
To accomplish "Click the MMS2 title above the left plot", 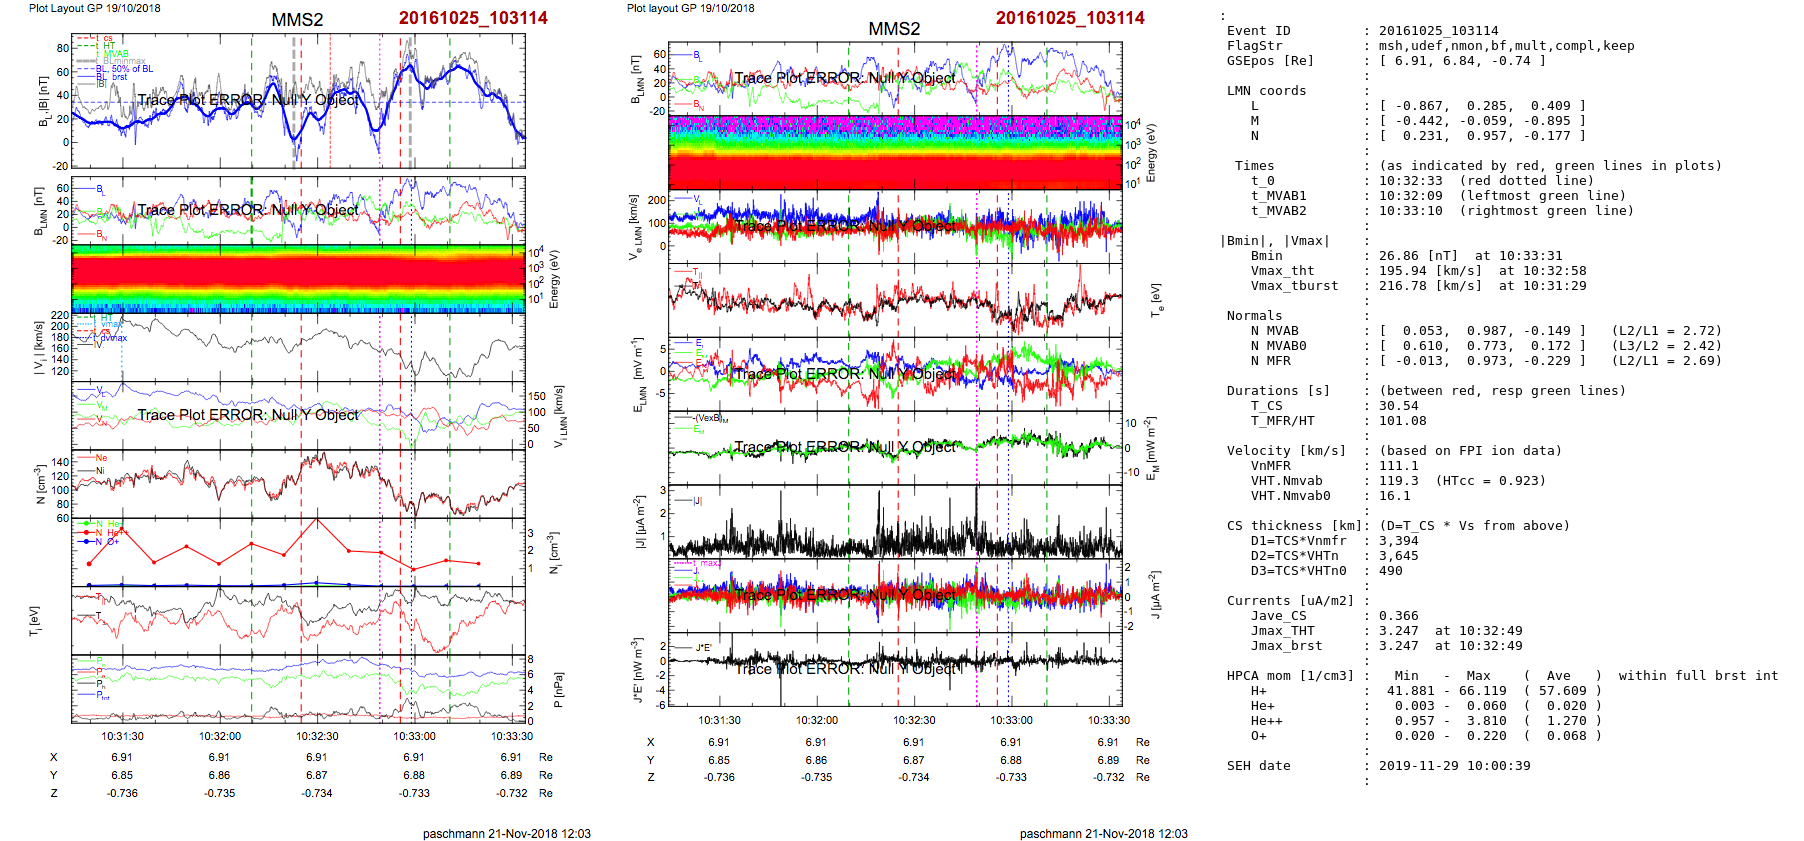I will pos(297,20).
